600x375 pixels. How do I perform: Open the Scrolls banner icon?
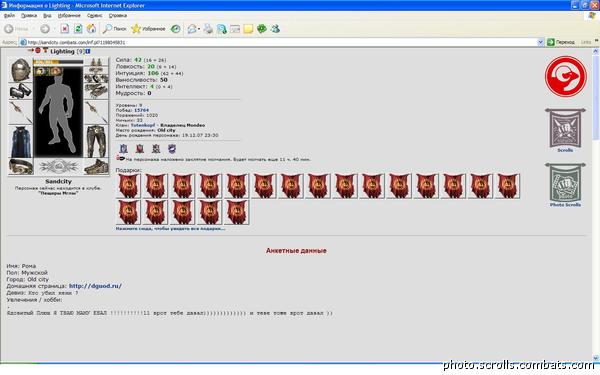coord(565,130)
